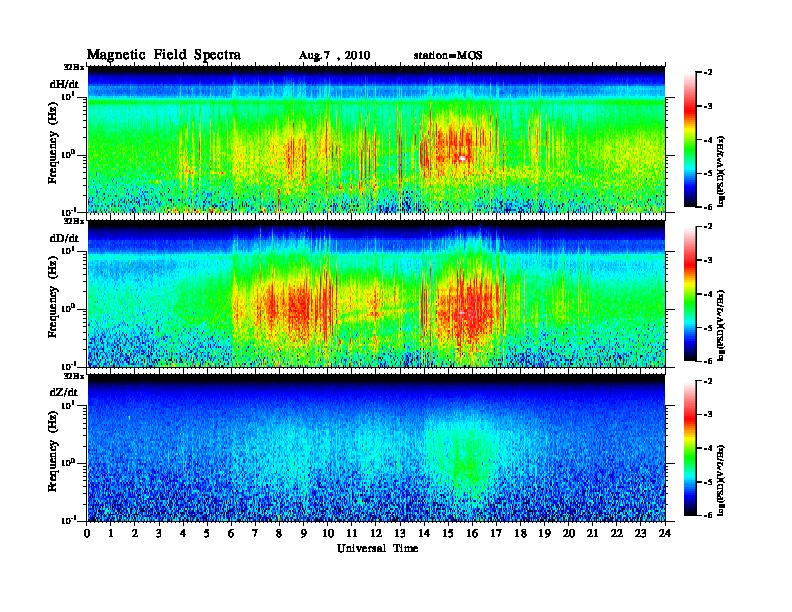Click hour 10 on the Universal Time axis
792x612 pixels.
pyautogui.click(x=328, y=534)
